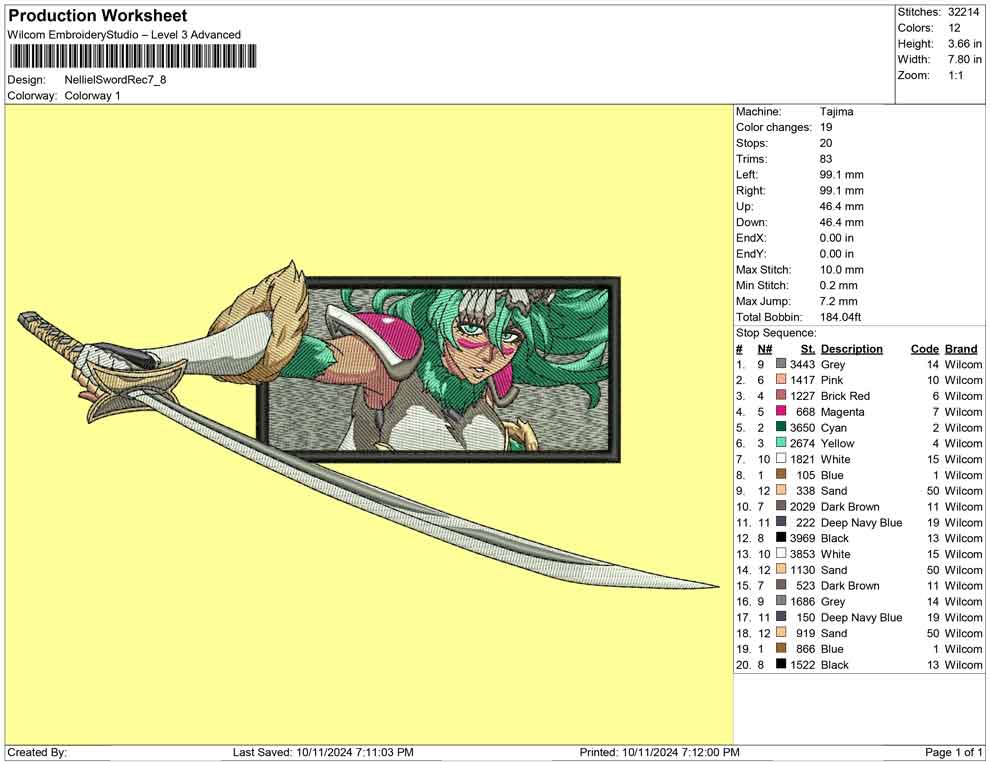Click the Sand swatch in row 14
This screenshot has height=762, width=990.
781,570
